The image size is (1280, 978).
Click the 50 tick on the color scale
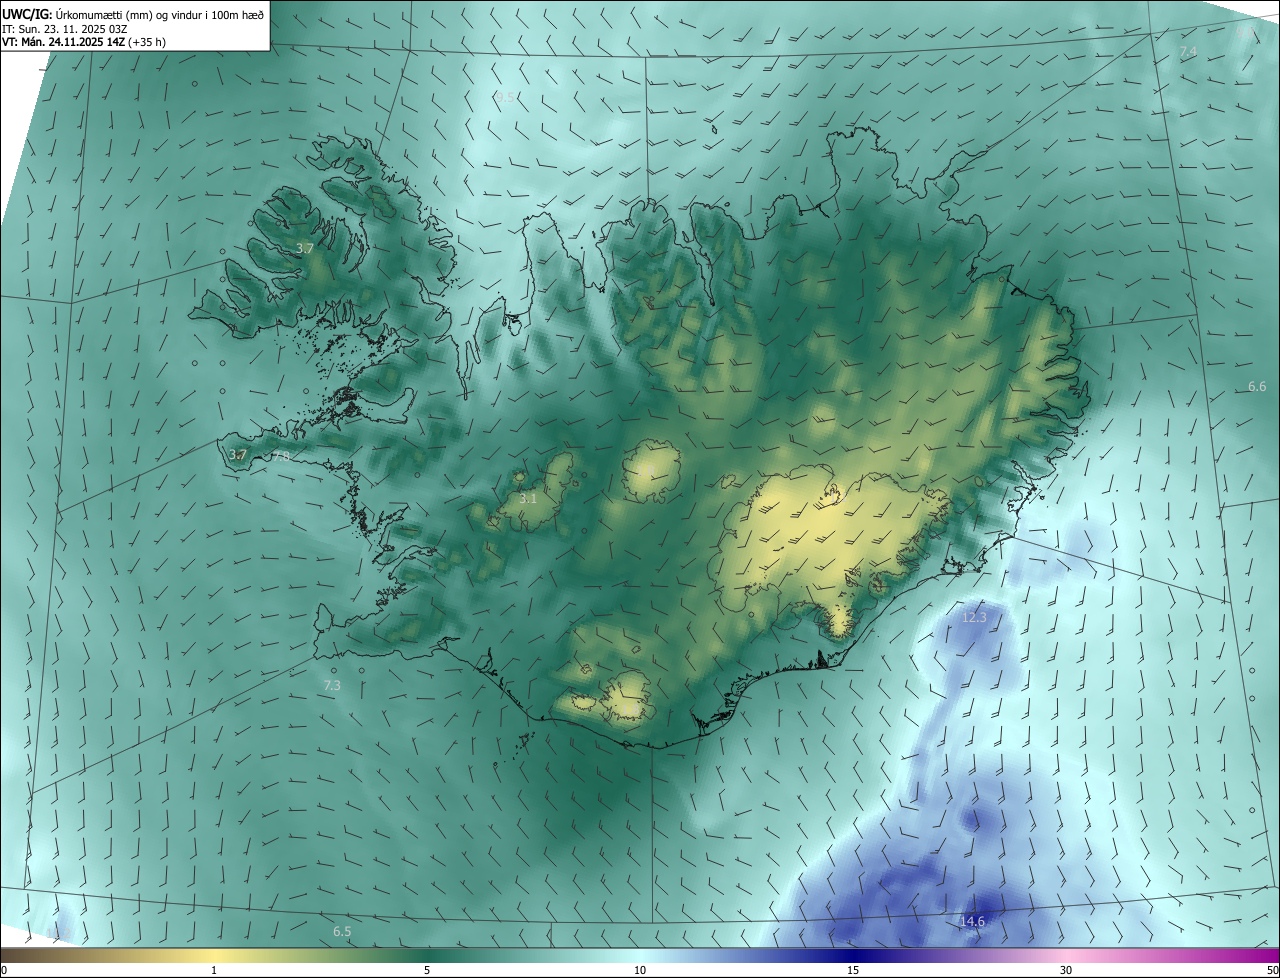point(1272,970)
